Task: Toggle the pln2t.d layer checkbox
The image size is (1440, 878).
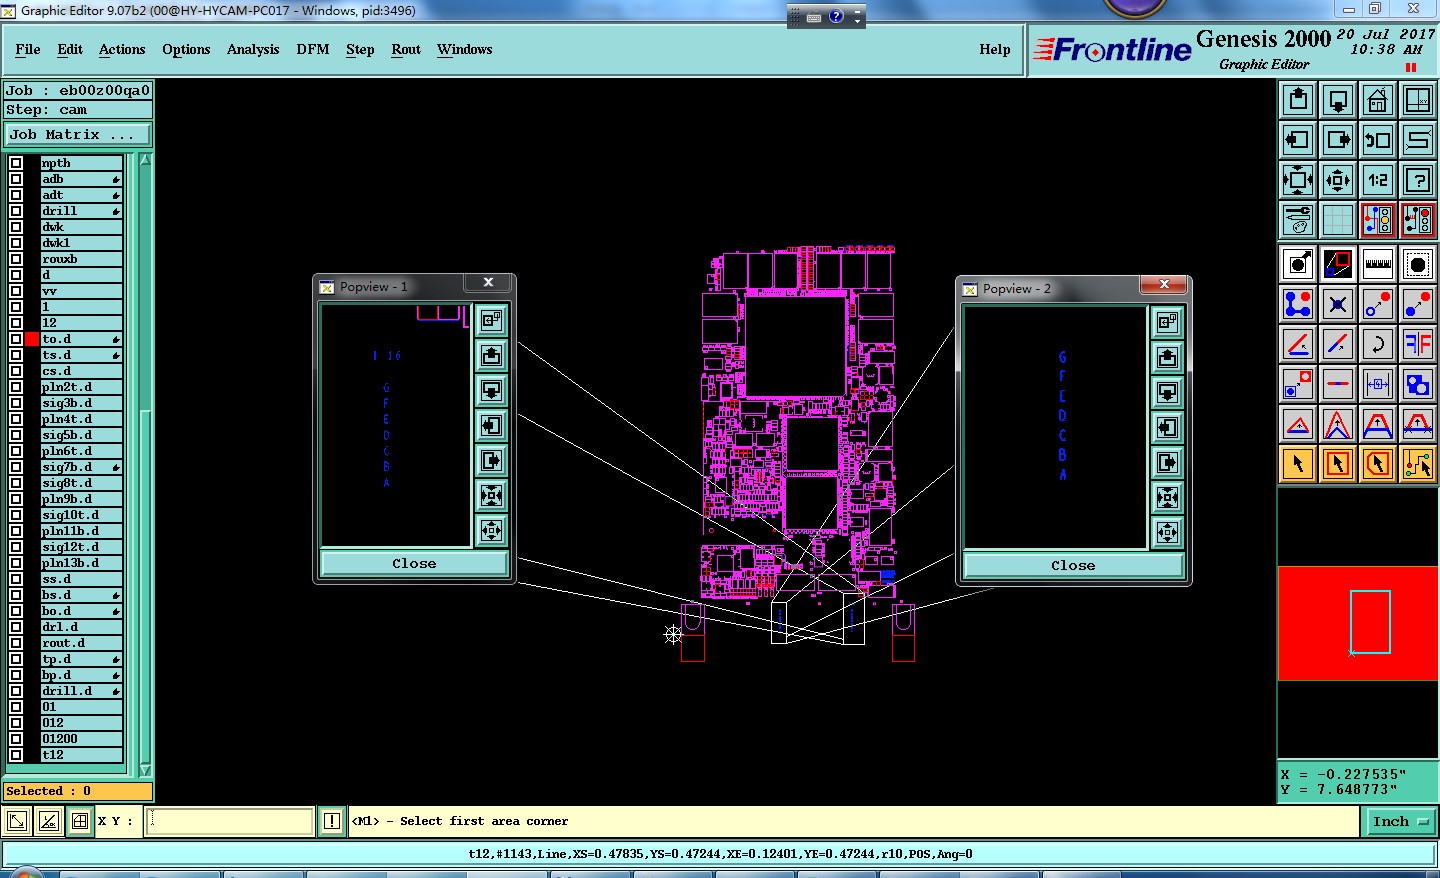Action: click(x=16, y=387)
